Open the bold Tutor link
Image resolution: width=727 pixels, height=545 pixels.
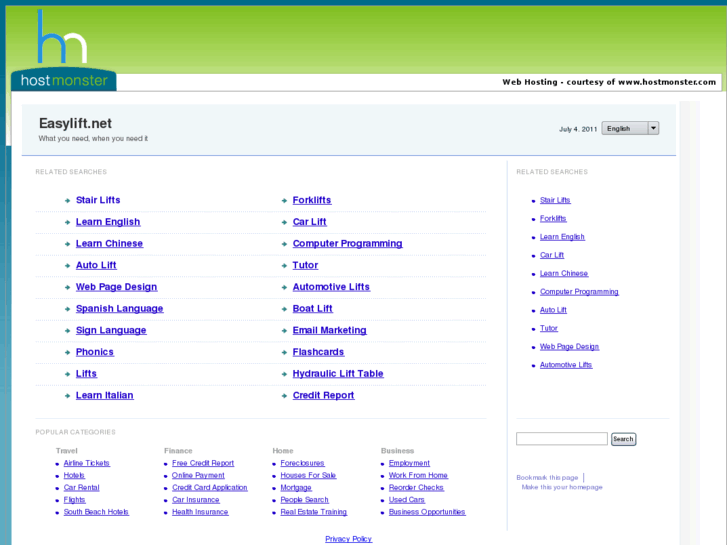[306, 265]
